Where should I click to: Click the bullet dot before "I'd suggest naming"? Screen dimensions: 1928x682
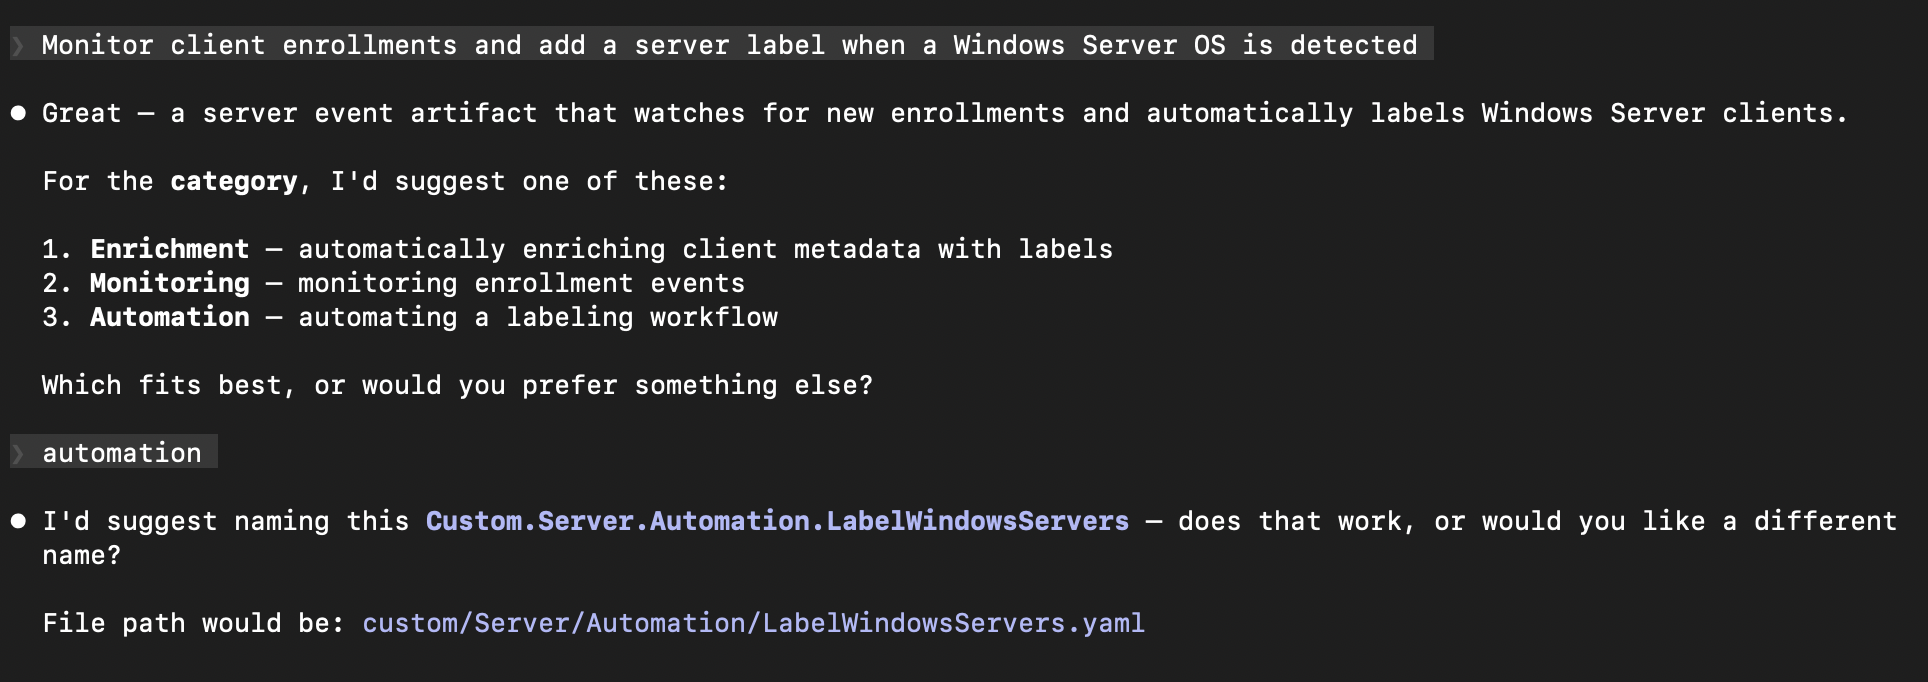pyautogui.click(x=19, y=521)
